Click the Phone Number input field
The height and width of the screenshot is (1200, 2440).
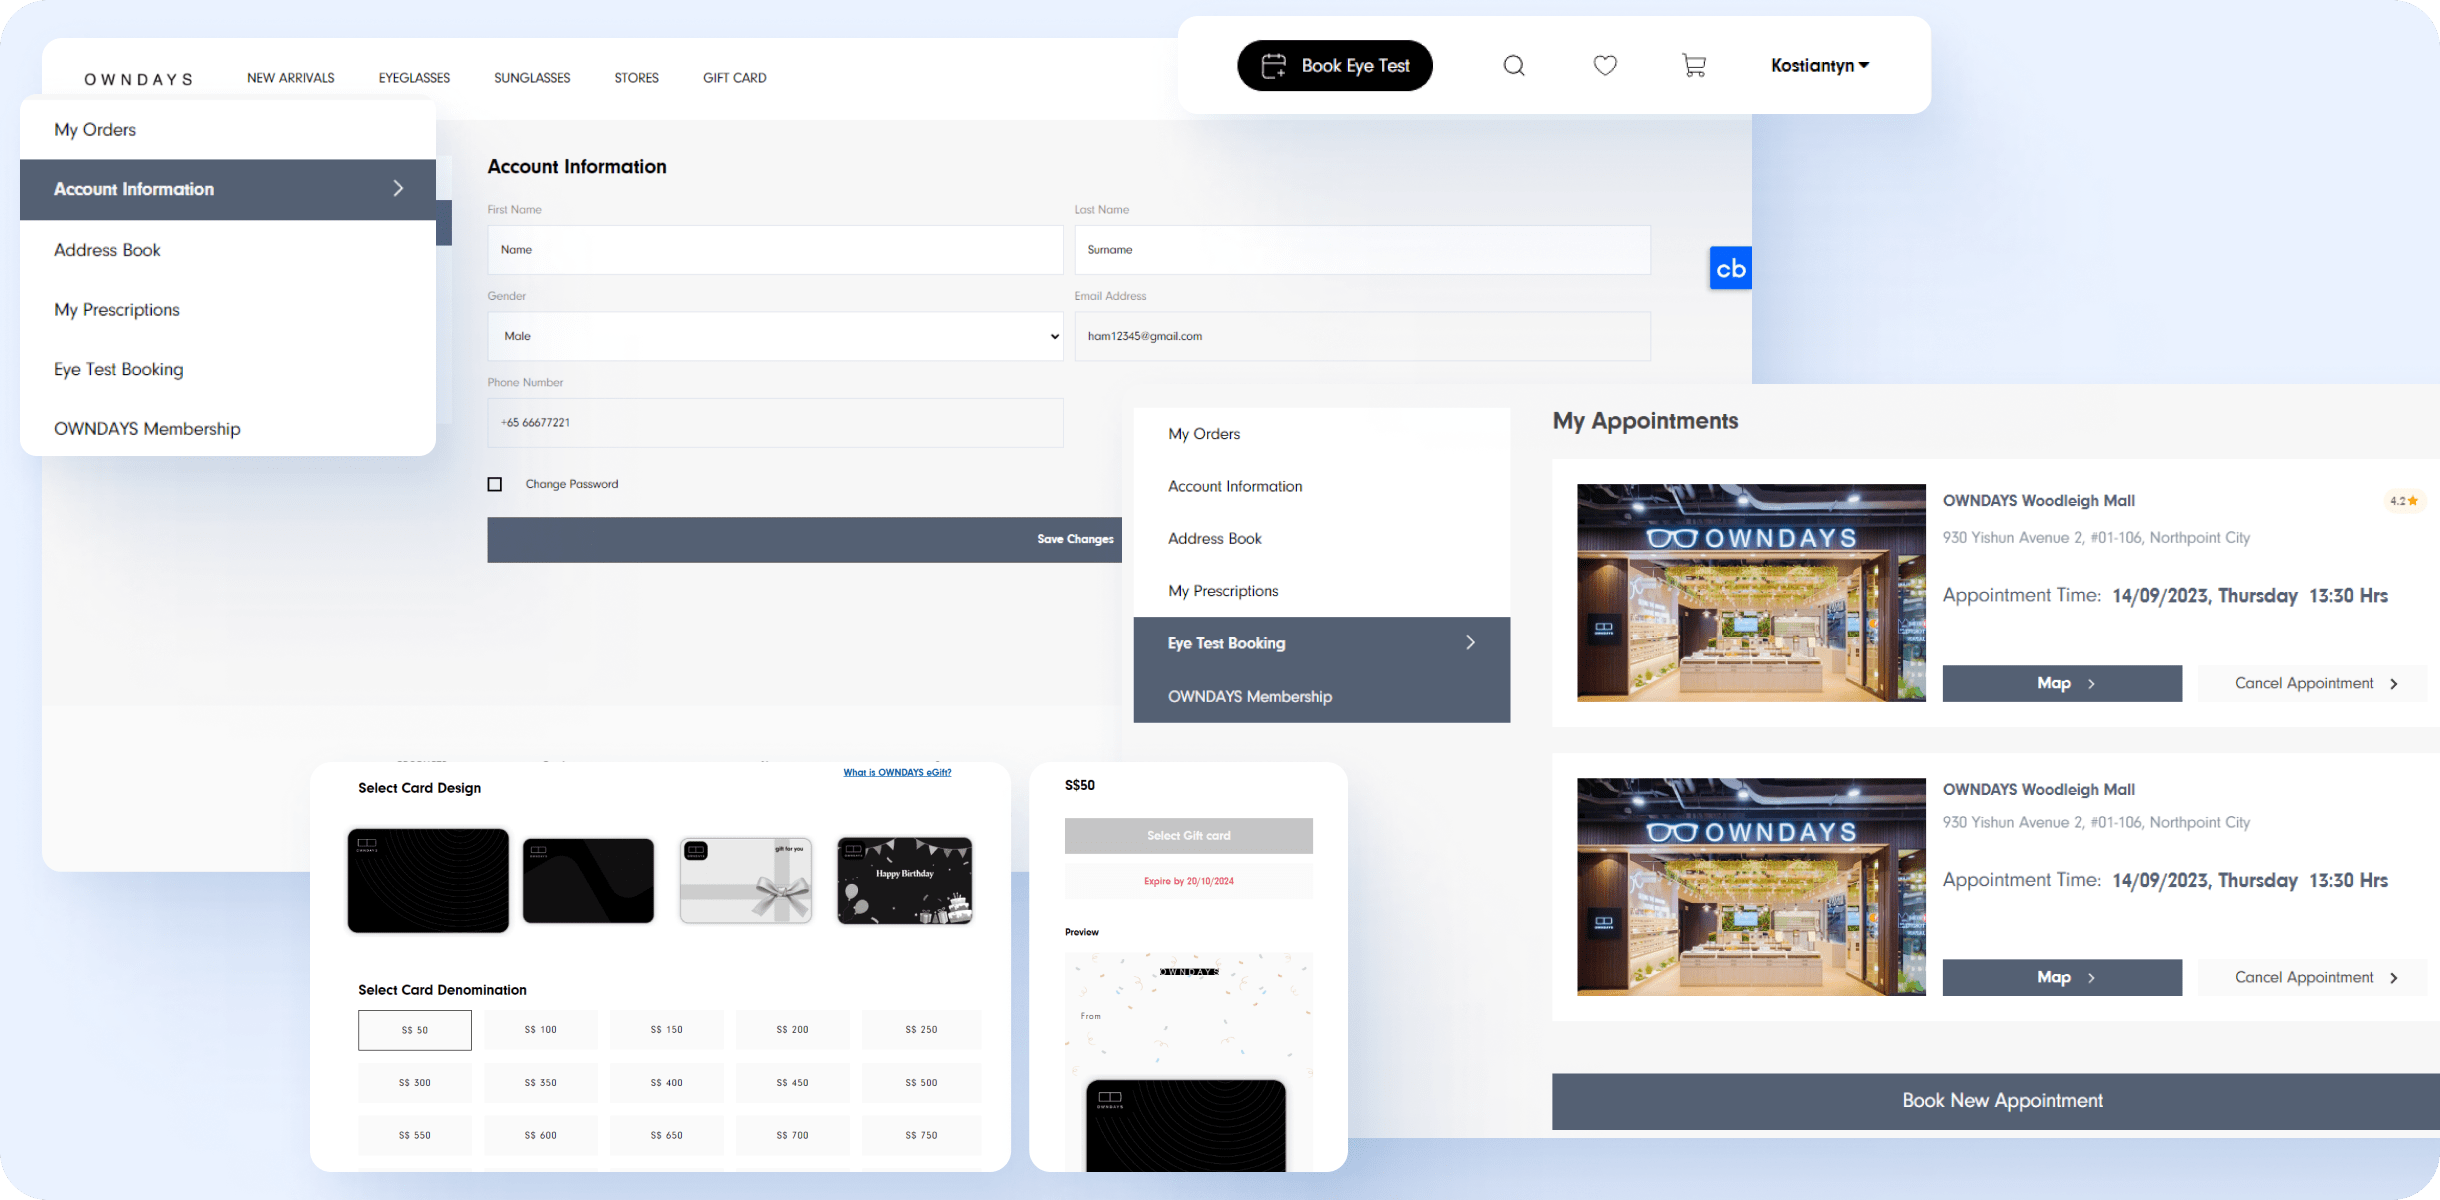(775, 423)
